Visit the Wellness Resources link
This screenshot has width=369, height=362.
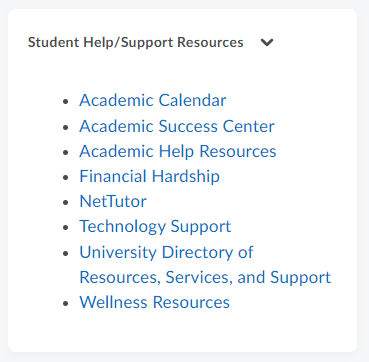(154, 302)
